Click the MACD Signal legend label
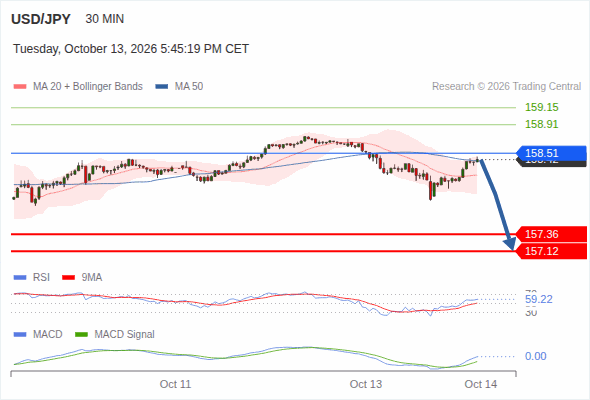 125,335
